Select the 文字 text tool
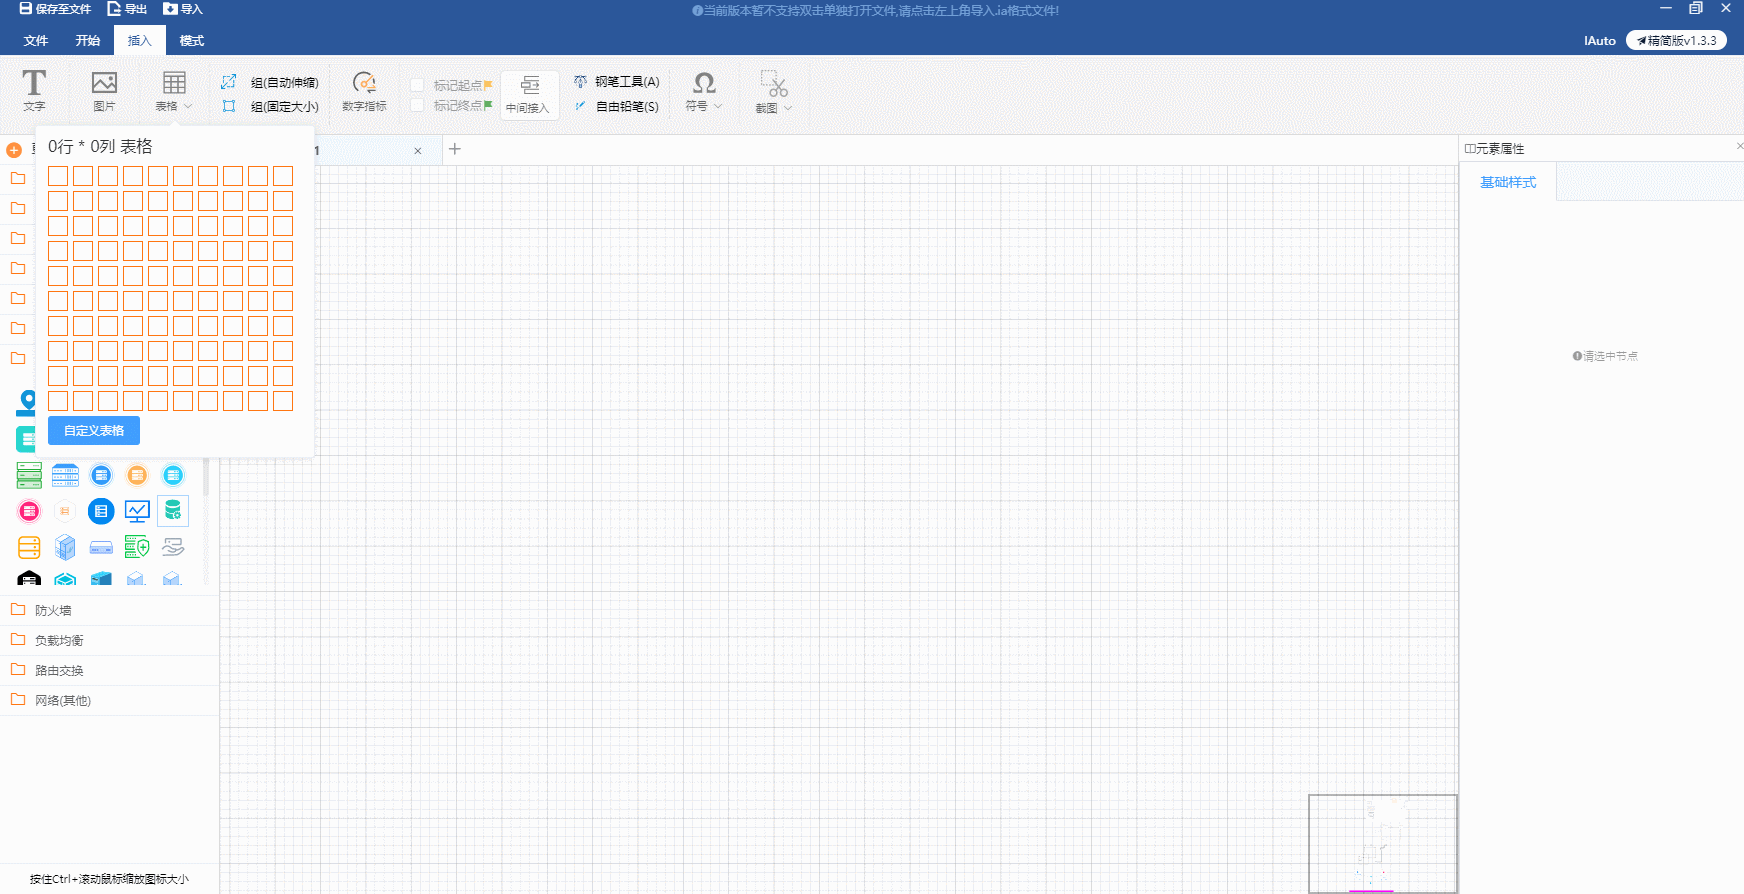Screen dimensions: 1744x894 tap(34, 90)
